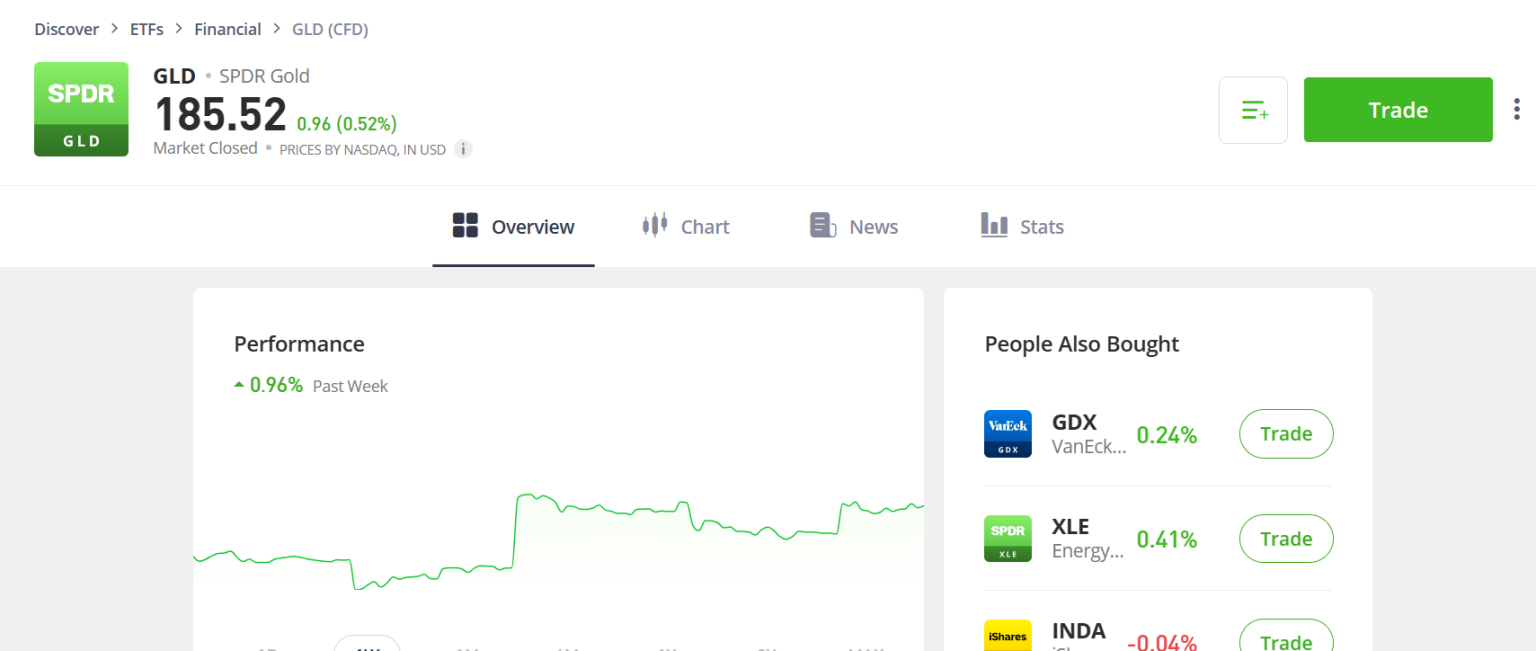Screen dimensions: 1536x651
Task: Open the three-dot options menu
Action: point(1517,108)
